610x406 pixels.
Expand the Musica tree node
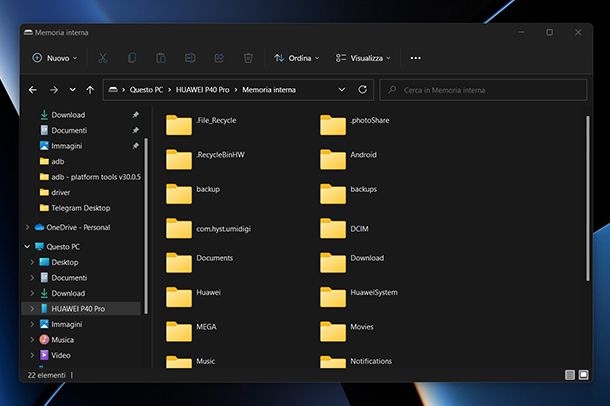tap(32, 340)
